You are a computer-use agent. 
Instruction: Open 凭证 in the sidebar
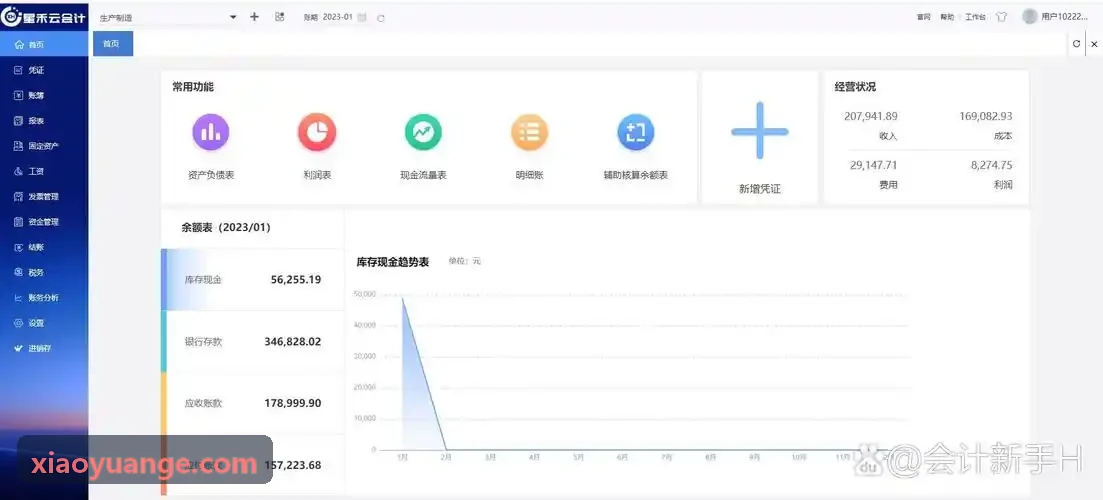(44, 70)
